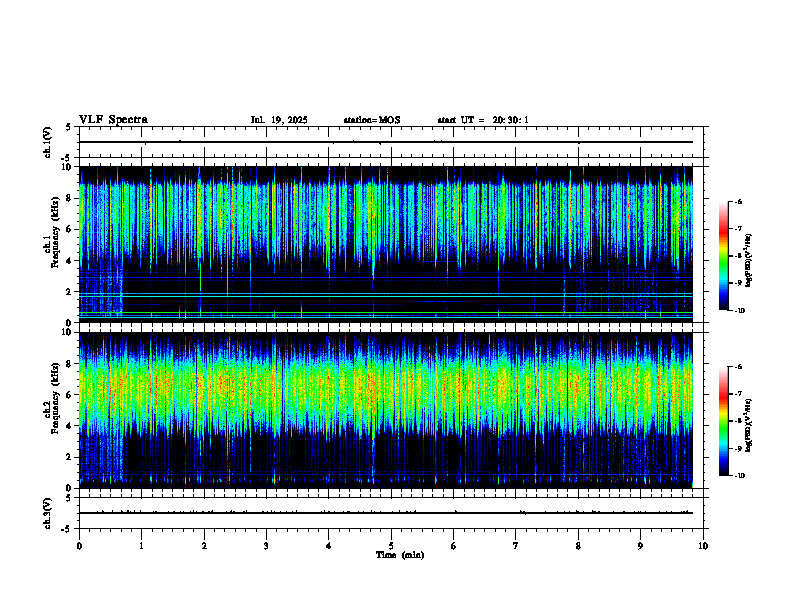The height and width of the screenshot is (612, 792).
Task: Click the '3' tick on the time axis
Action: (x=266, y=546)
